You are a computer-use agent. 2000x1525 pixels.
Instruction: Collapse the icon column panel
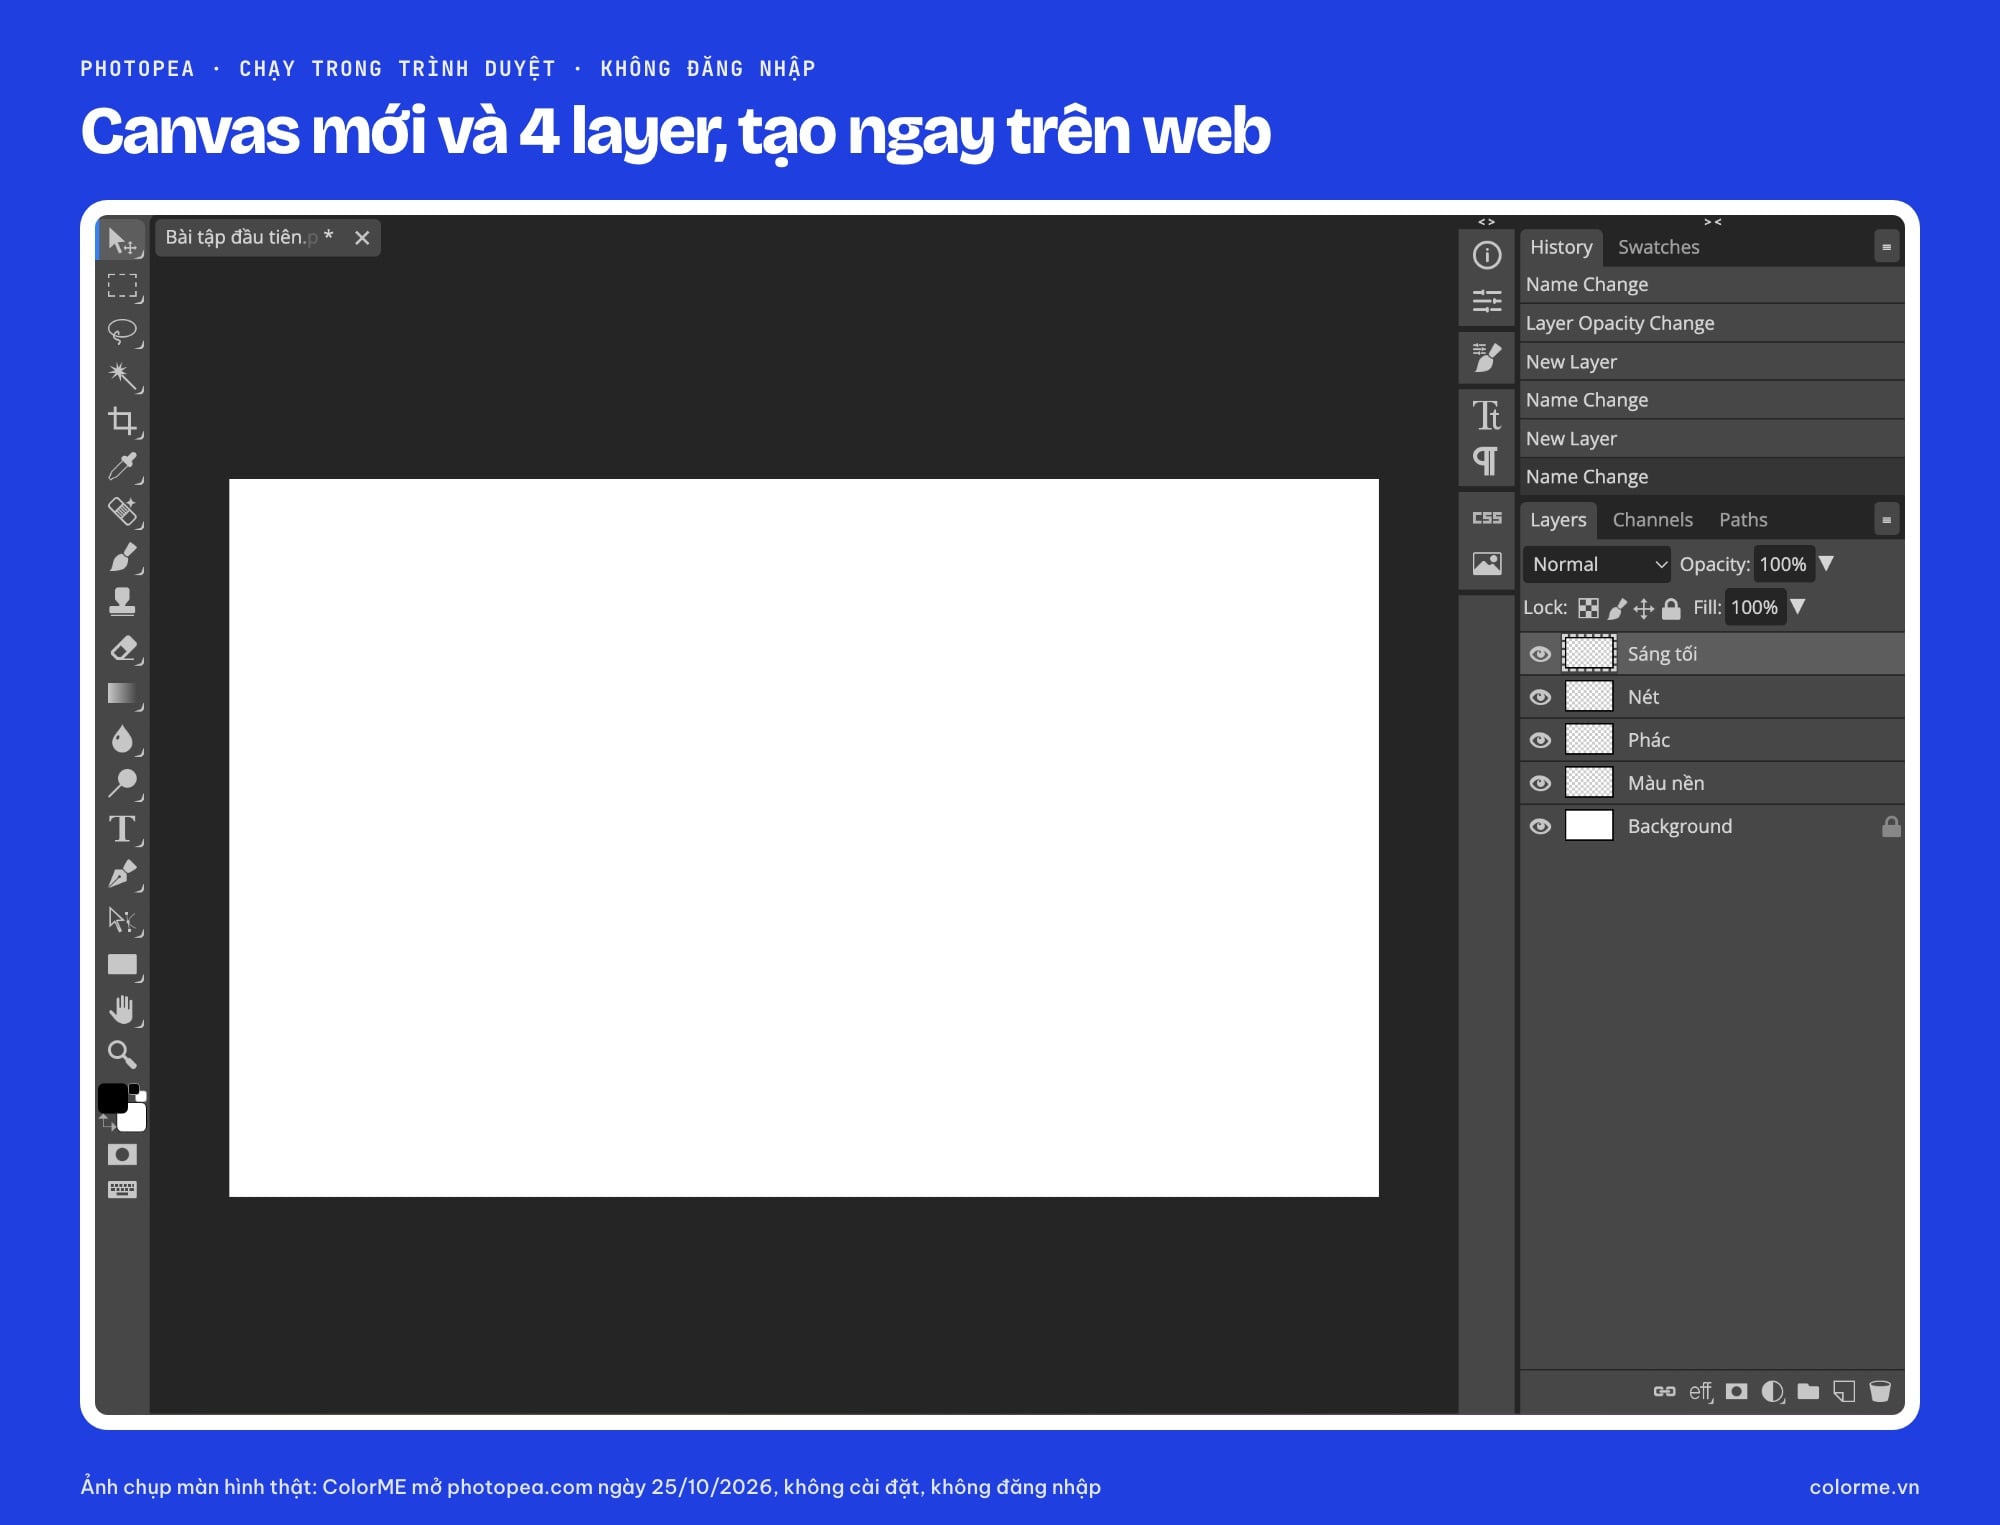(x=1487, y=222)
